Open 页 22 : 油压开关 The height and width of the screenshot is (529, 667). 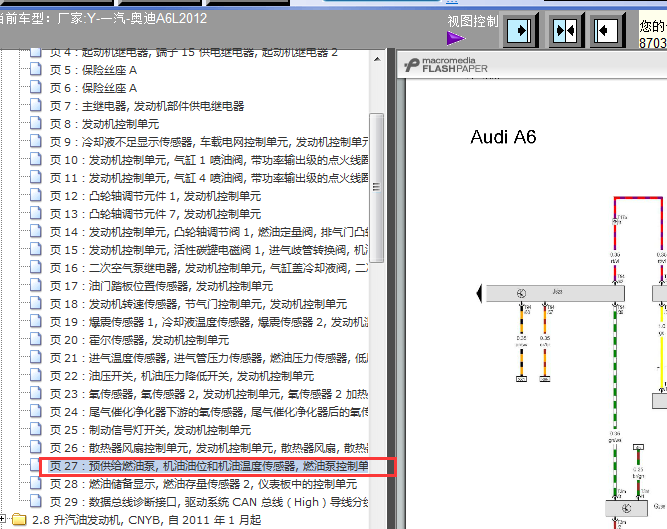tap(182, 376)
